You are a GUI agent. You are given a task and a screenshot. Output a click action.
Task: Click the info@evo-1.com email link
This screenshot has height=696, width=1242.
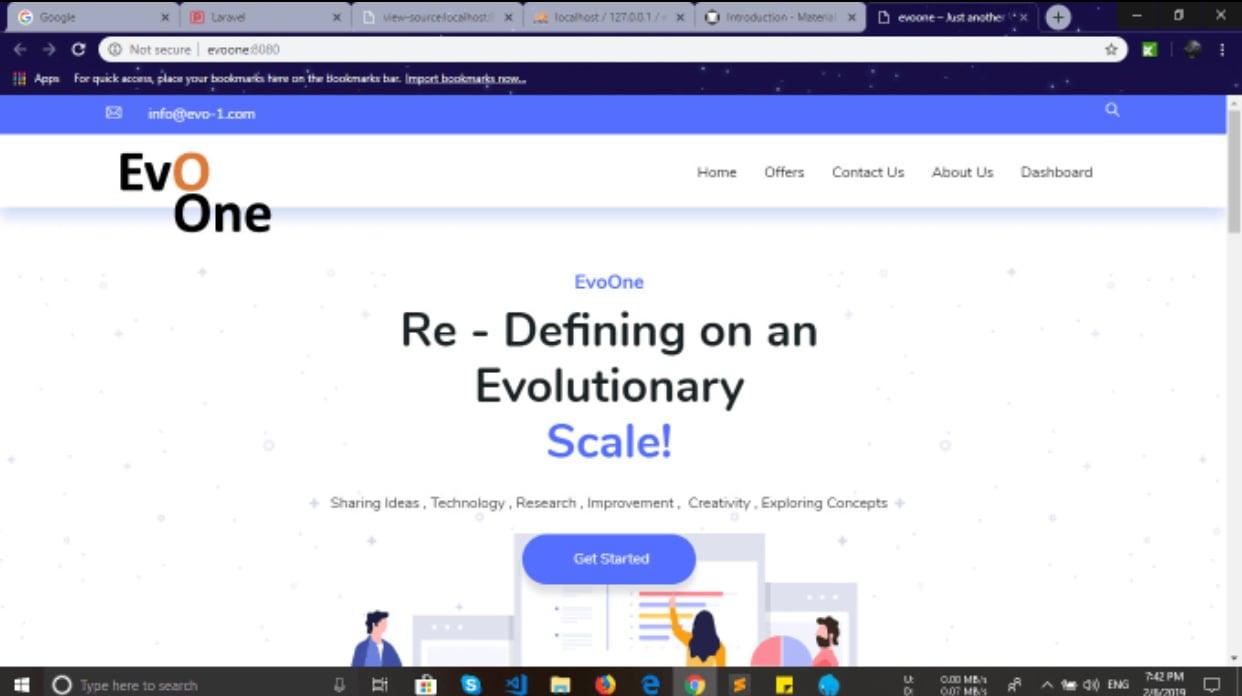[x=201, y=114]
